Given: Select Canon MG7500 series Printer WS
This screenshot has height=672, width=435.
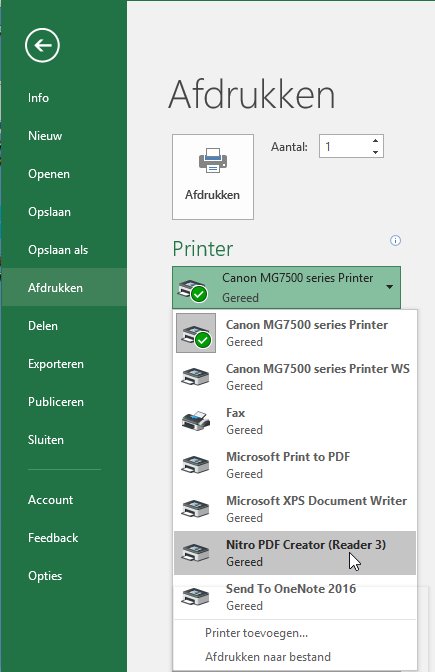Looking at the screenshot, I should 295,377.
